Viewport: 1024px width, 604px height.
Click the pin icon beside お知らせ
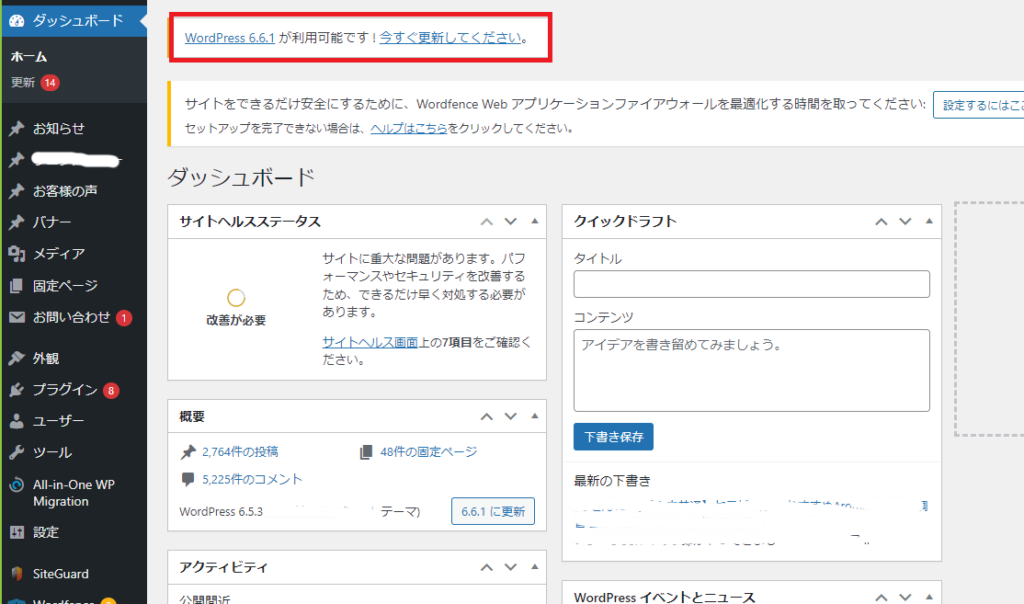coord(17,128)
